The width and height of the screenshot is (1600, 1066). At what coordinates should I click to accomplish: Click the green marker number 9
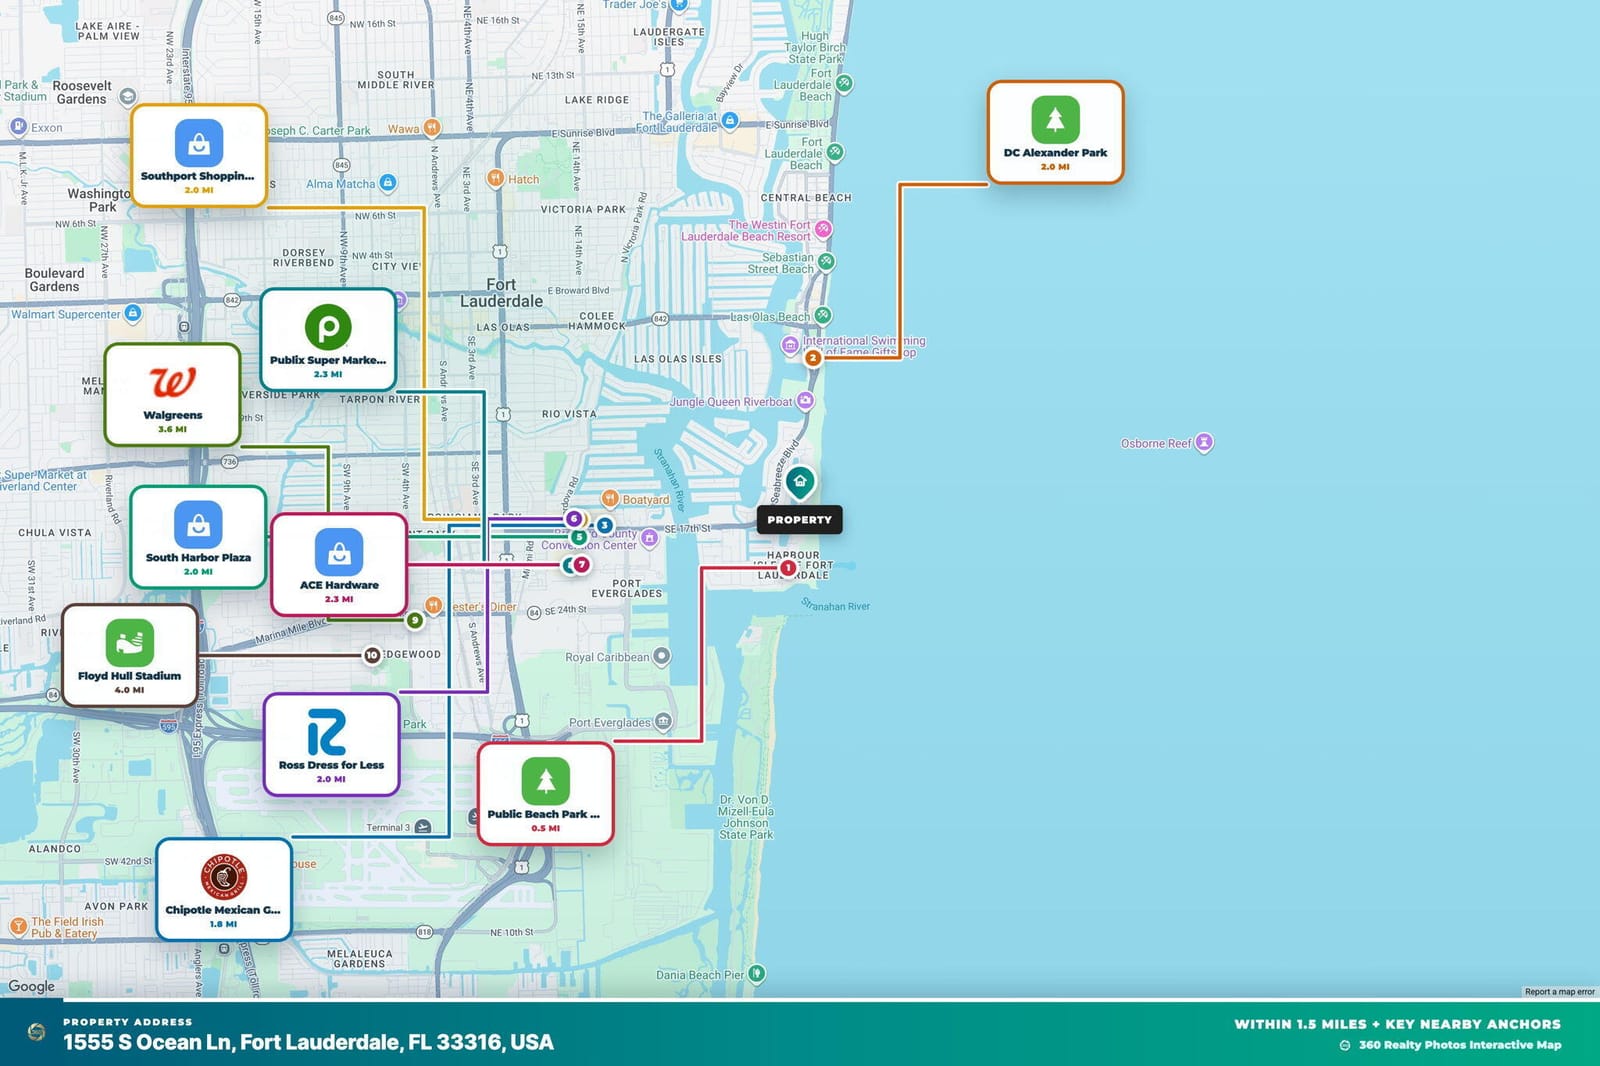(414, 620)
